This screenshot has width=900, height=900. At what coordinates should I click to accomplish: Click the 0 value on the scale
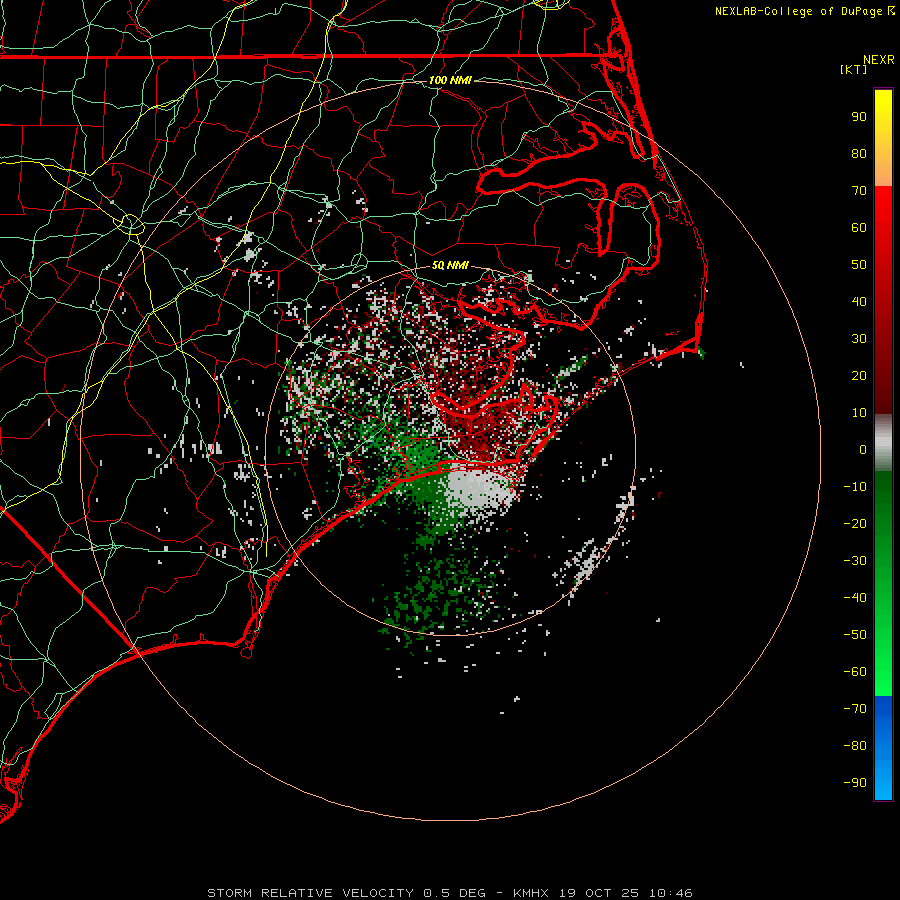(x=863, y=450)
